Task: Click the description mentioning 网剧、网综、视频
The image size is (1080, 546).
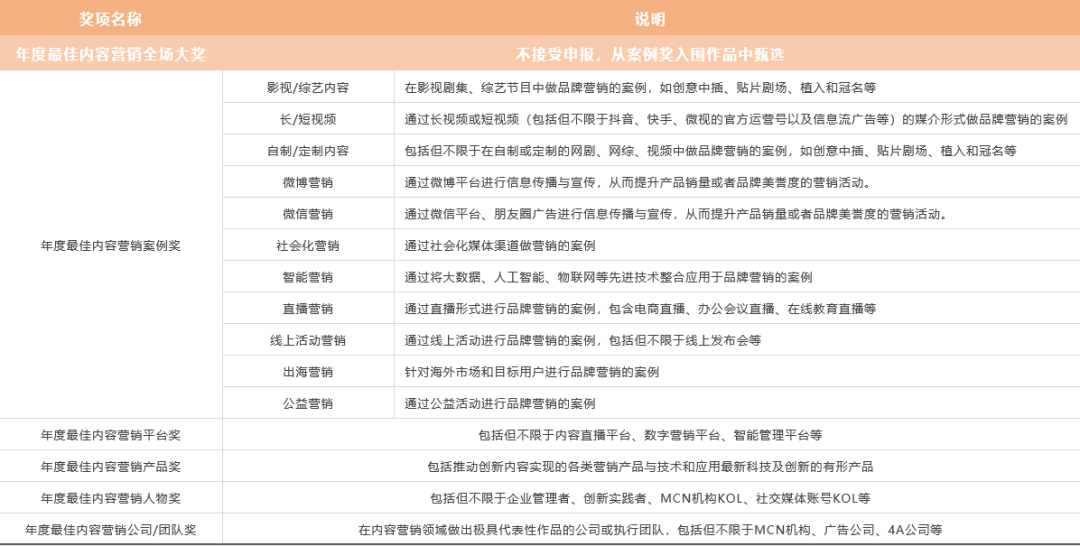Action: click(710, 151)
